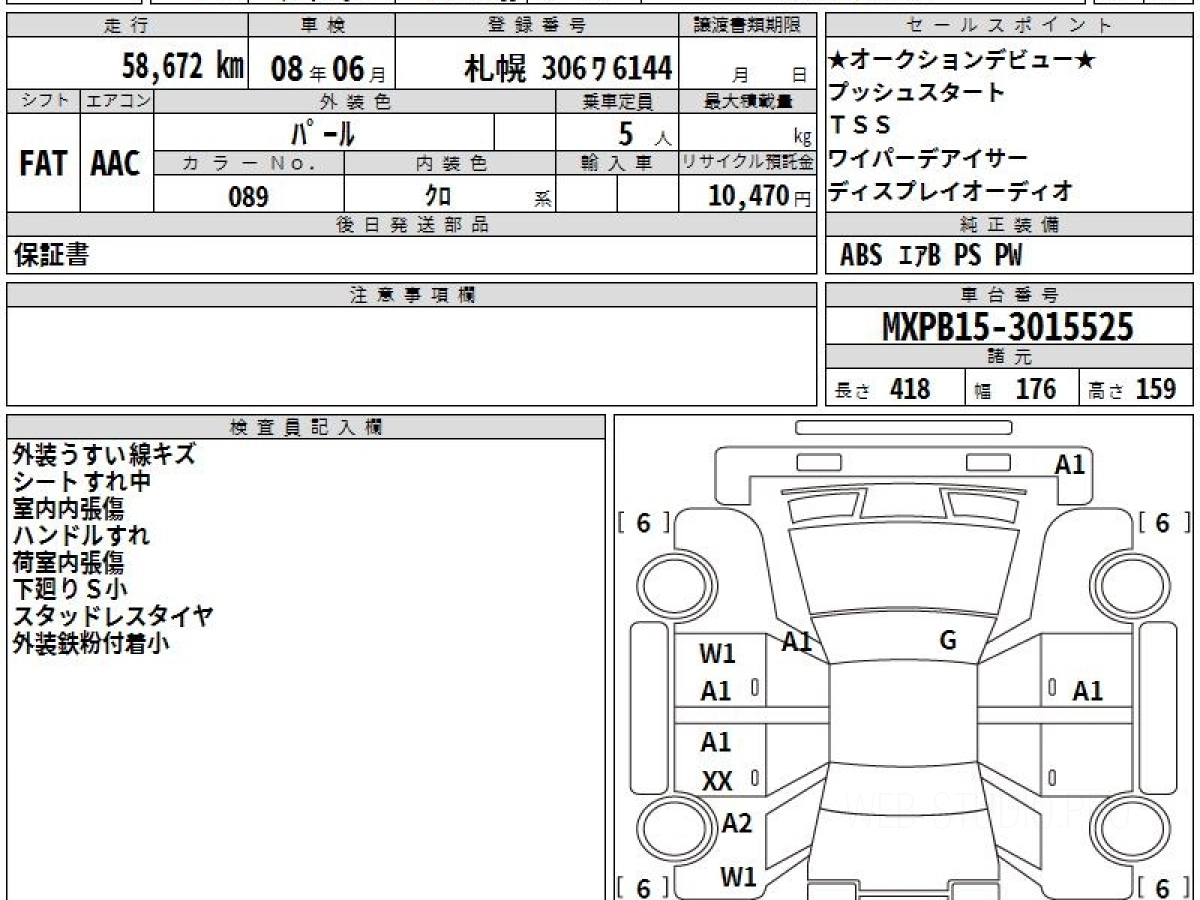
Task: Click the 最大積載量 header
Action: pos(748,101)
